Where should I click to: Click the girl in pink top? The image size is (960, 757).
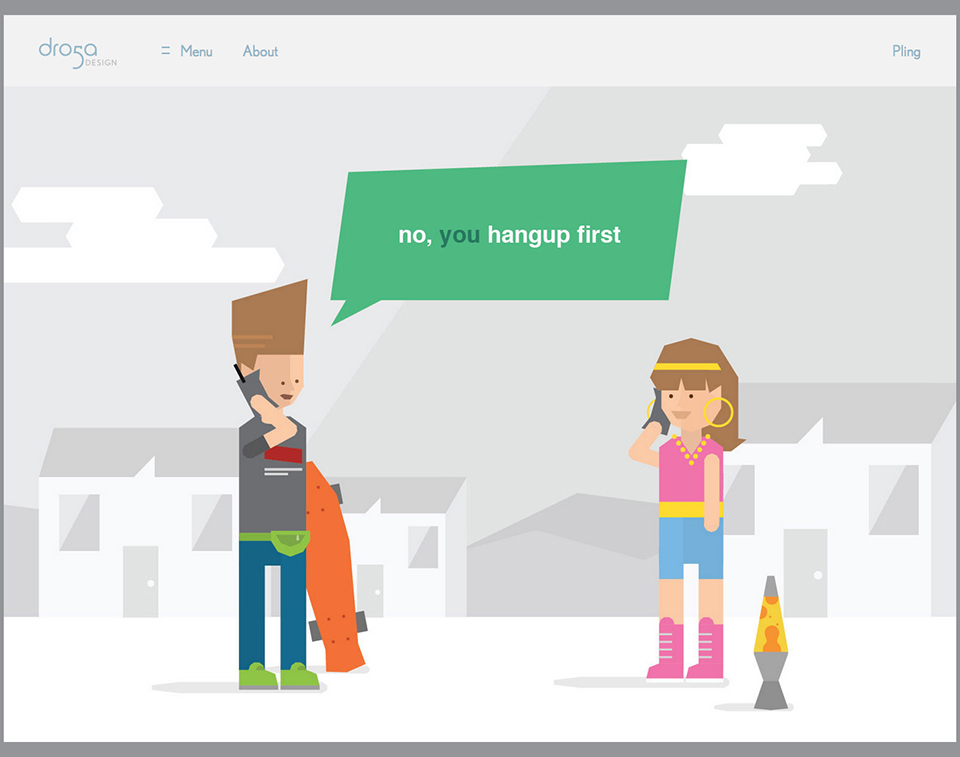(686, 508)
